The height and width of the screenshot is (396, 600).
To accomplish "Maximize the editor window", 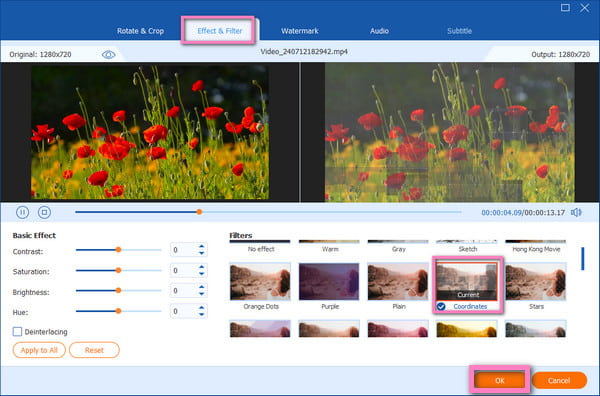I will (x=565, y=8).
